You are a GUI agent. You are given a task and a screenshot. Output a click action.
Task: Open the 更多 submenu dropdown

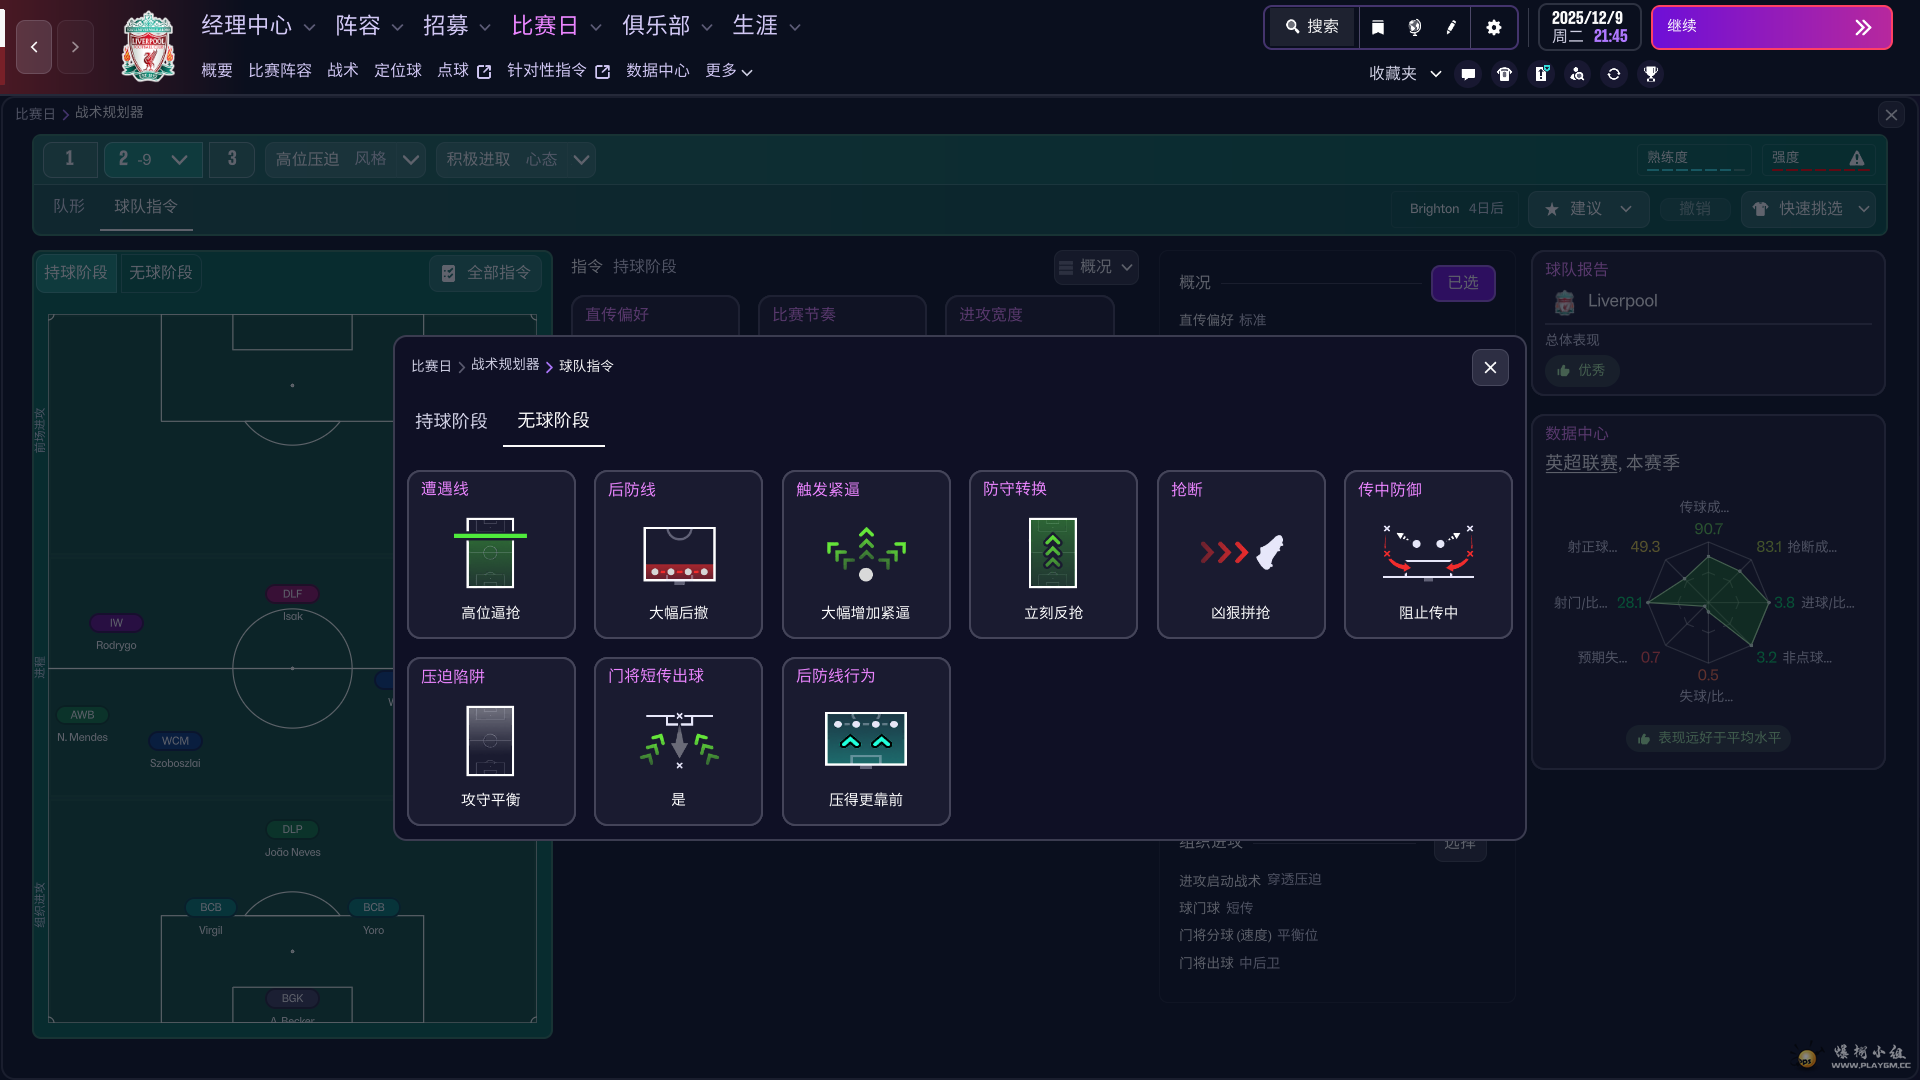(728, 71)
